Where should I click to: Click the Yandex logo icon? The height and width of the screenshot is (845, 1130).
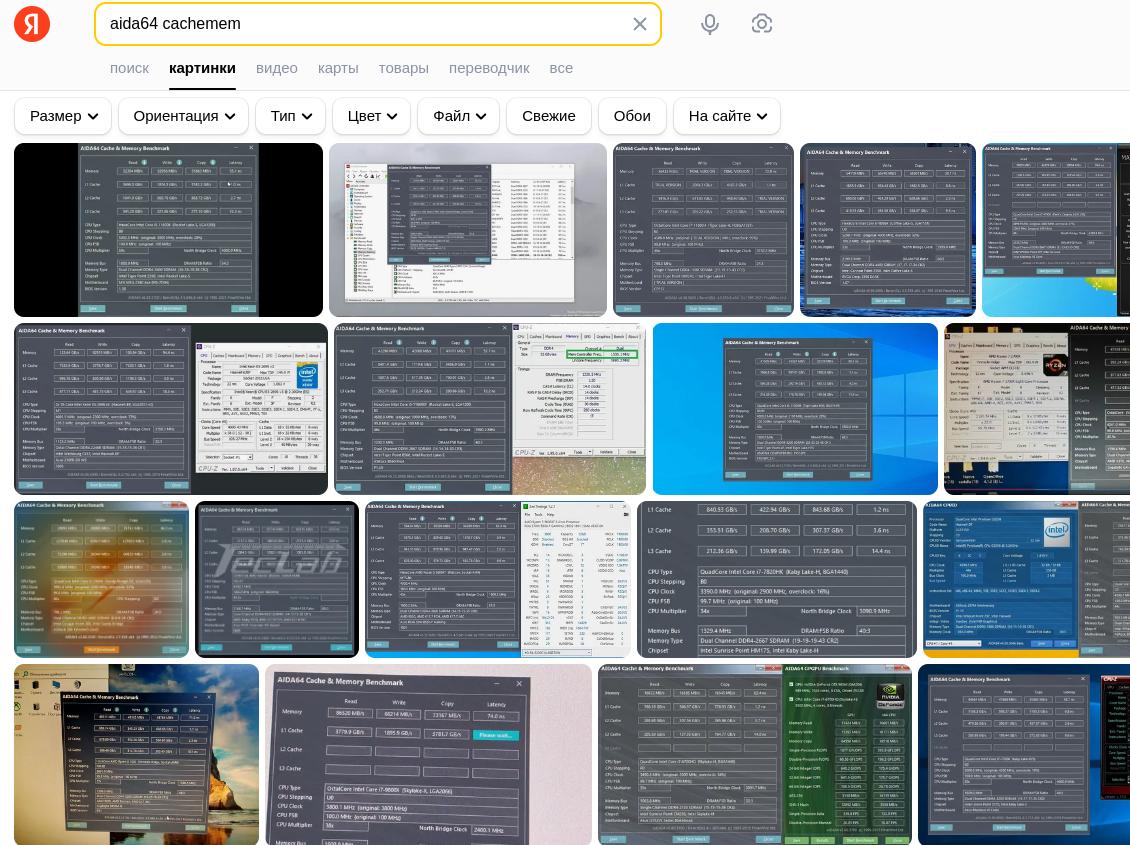point(32,24)
